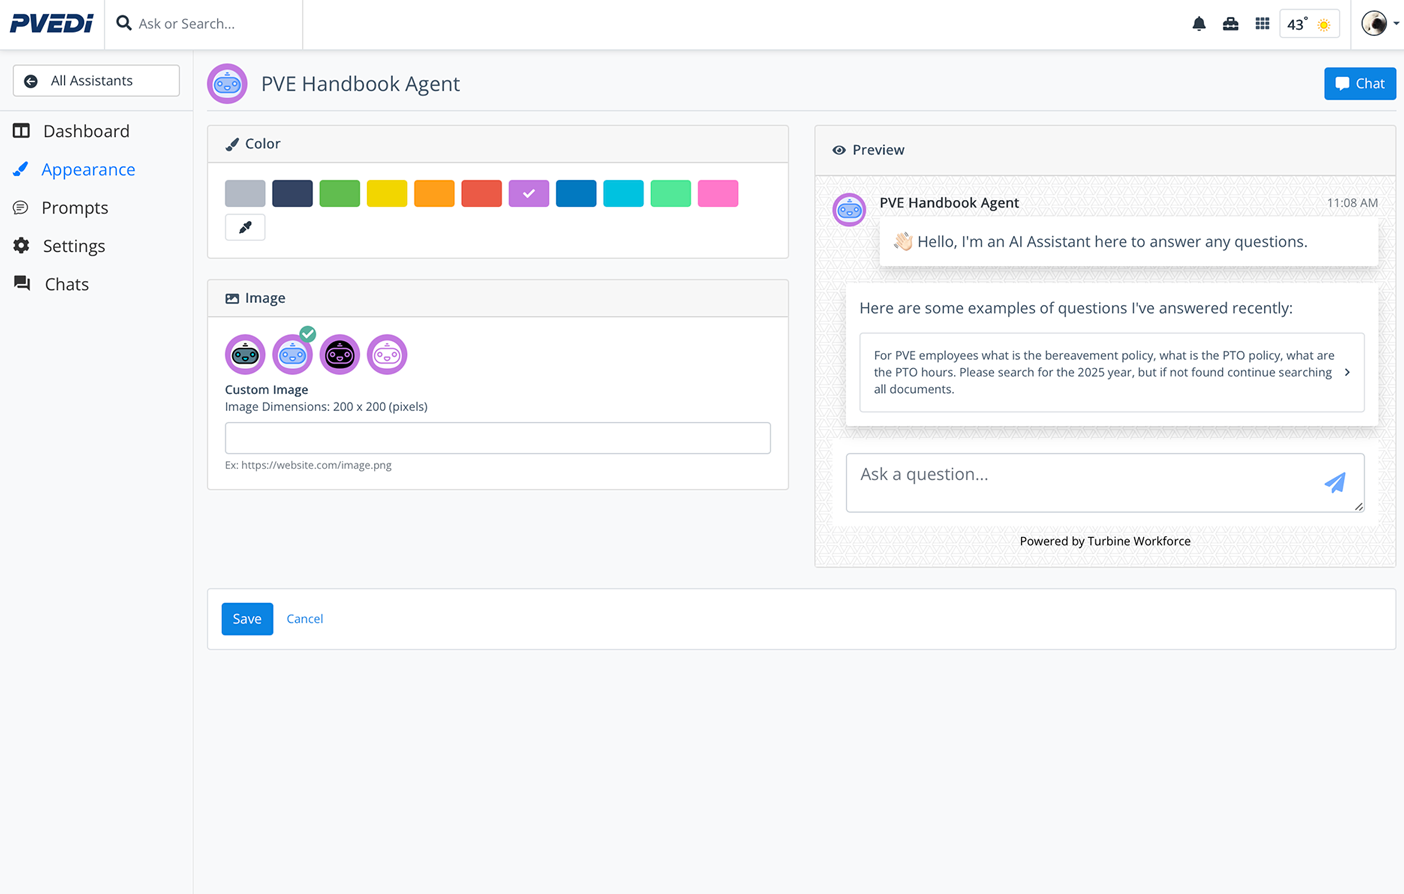Click the eye icon on the Preview header

839,149
